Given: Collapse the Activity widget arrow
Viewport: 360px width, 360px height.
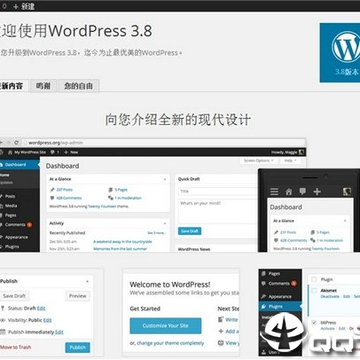Looking at the screenshot, I should point(165,223).
